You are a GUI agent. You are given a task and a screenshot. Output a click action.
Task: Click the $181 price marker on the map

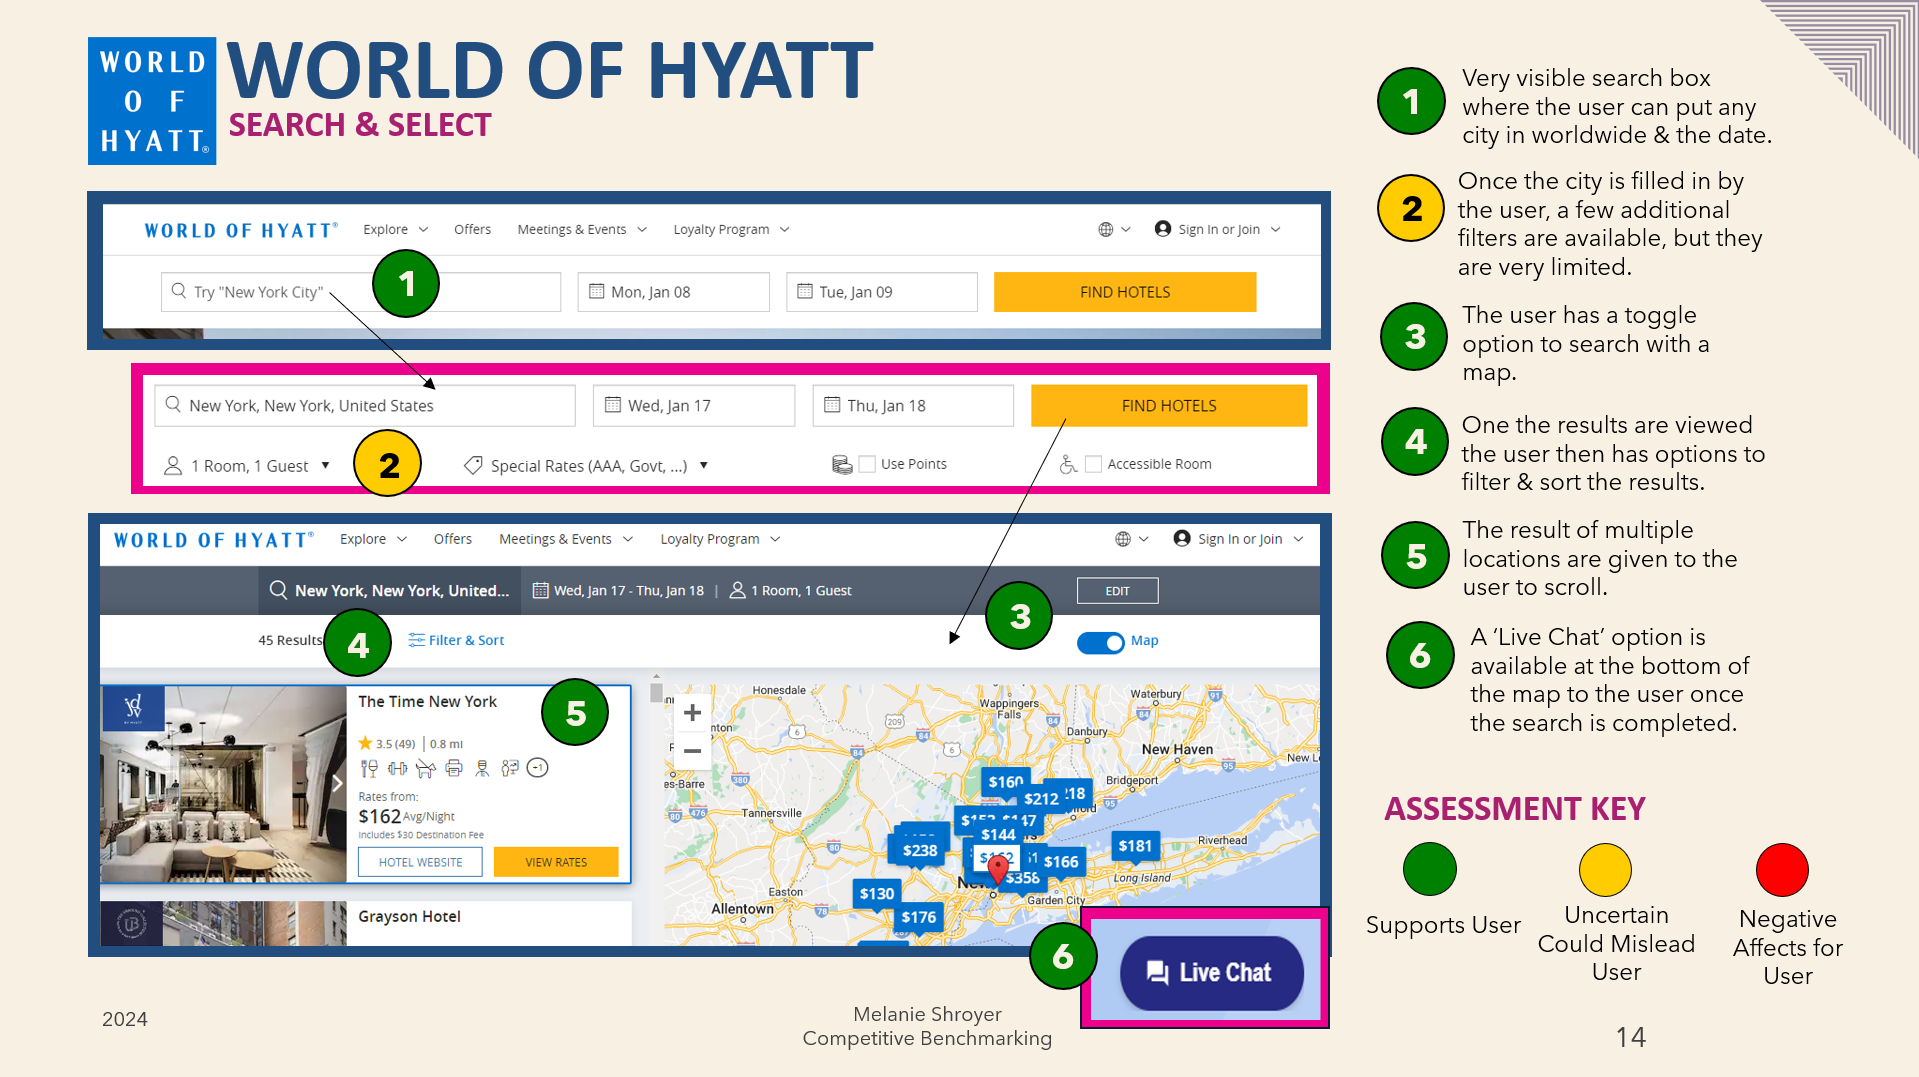tap(1135, 846)
